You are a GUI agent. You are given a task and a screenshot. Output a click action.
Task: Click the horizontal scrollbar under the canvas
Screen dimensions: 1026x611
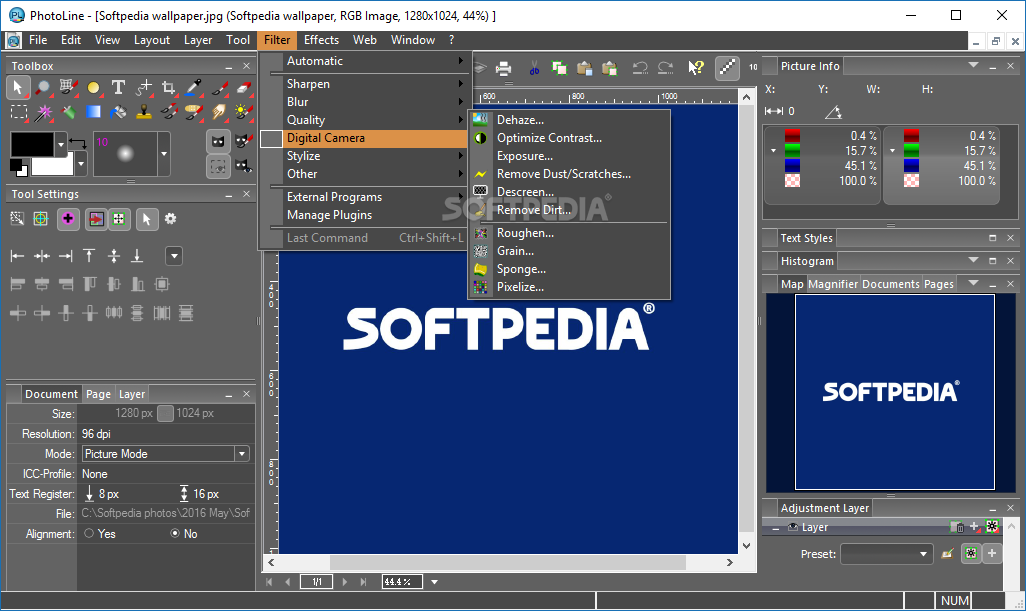click(507, 562)
